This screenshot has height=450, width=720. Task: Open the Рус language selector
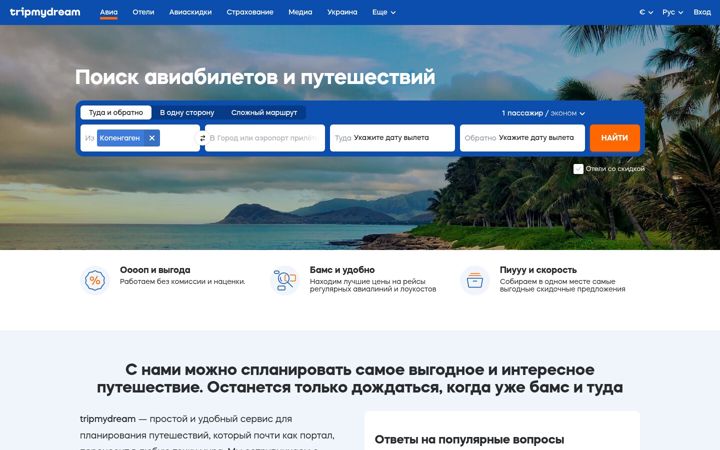[x=673, y=12]
